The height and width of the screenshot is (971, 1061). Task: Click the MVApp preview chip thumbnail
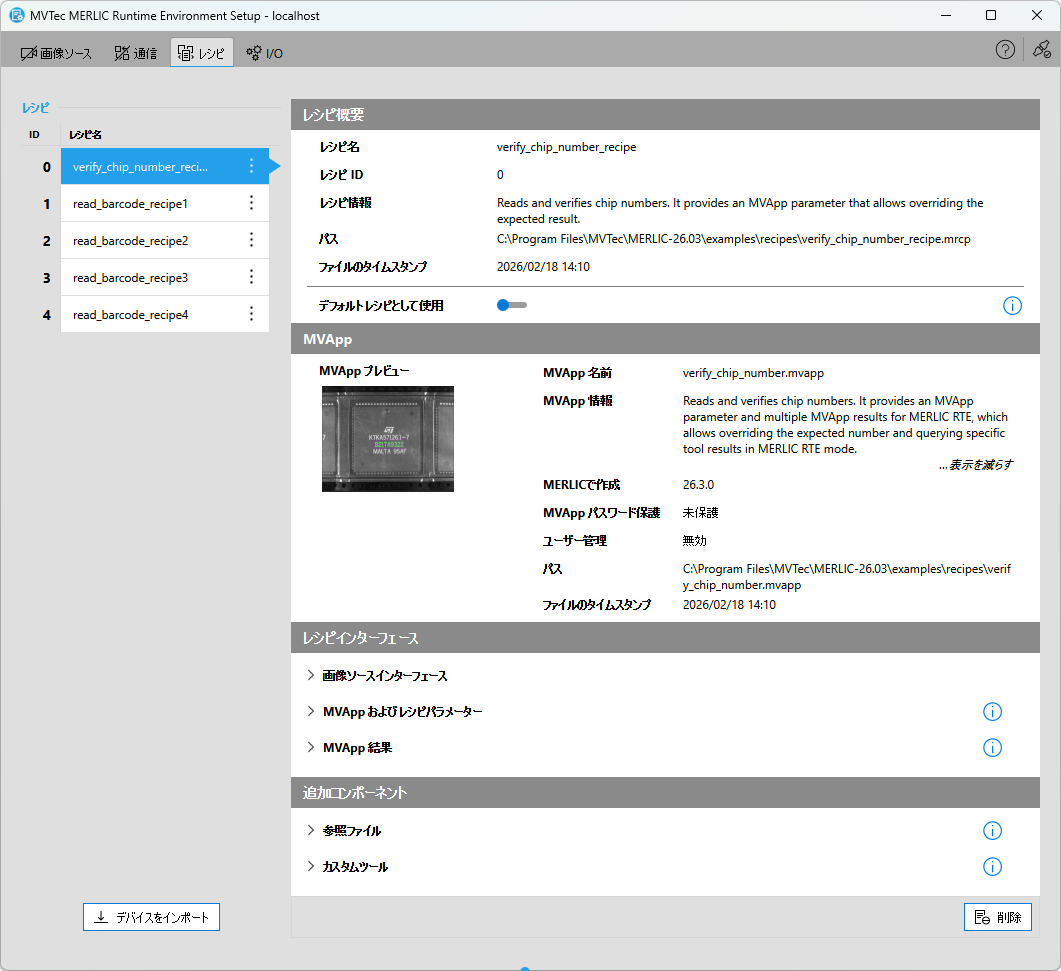tap(388, 439)
